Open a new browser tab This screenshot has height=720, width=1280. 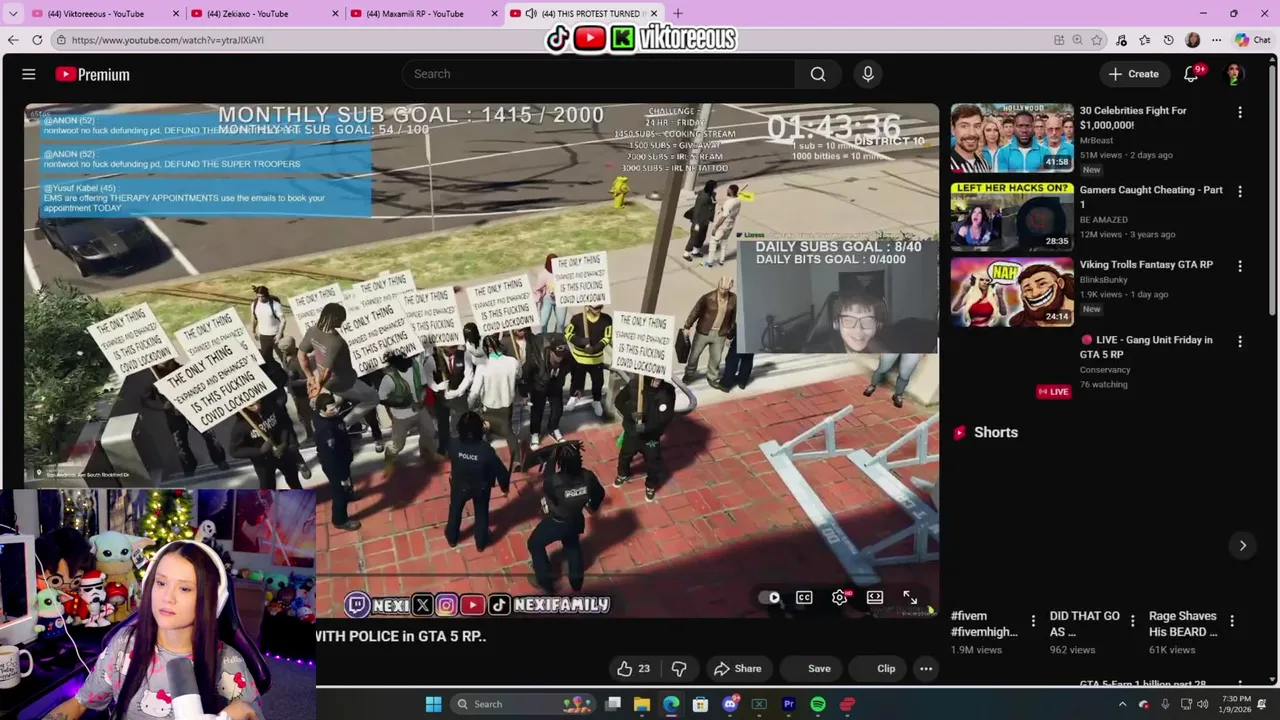pos(678,13)
